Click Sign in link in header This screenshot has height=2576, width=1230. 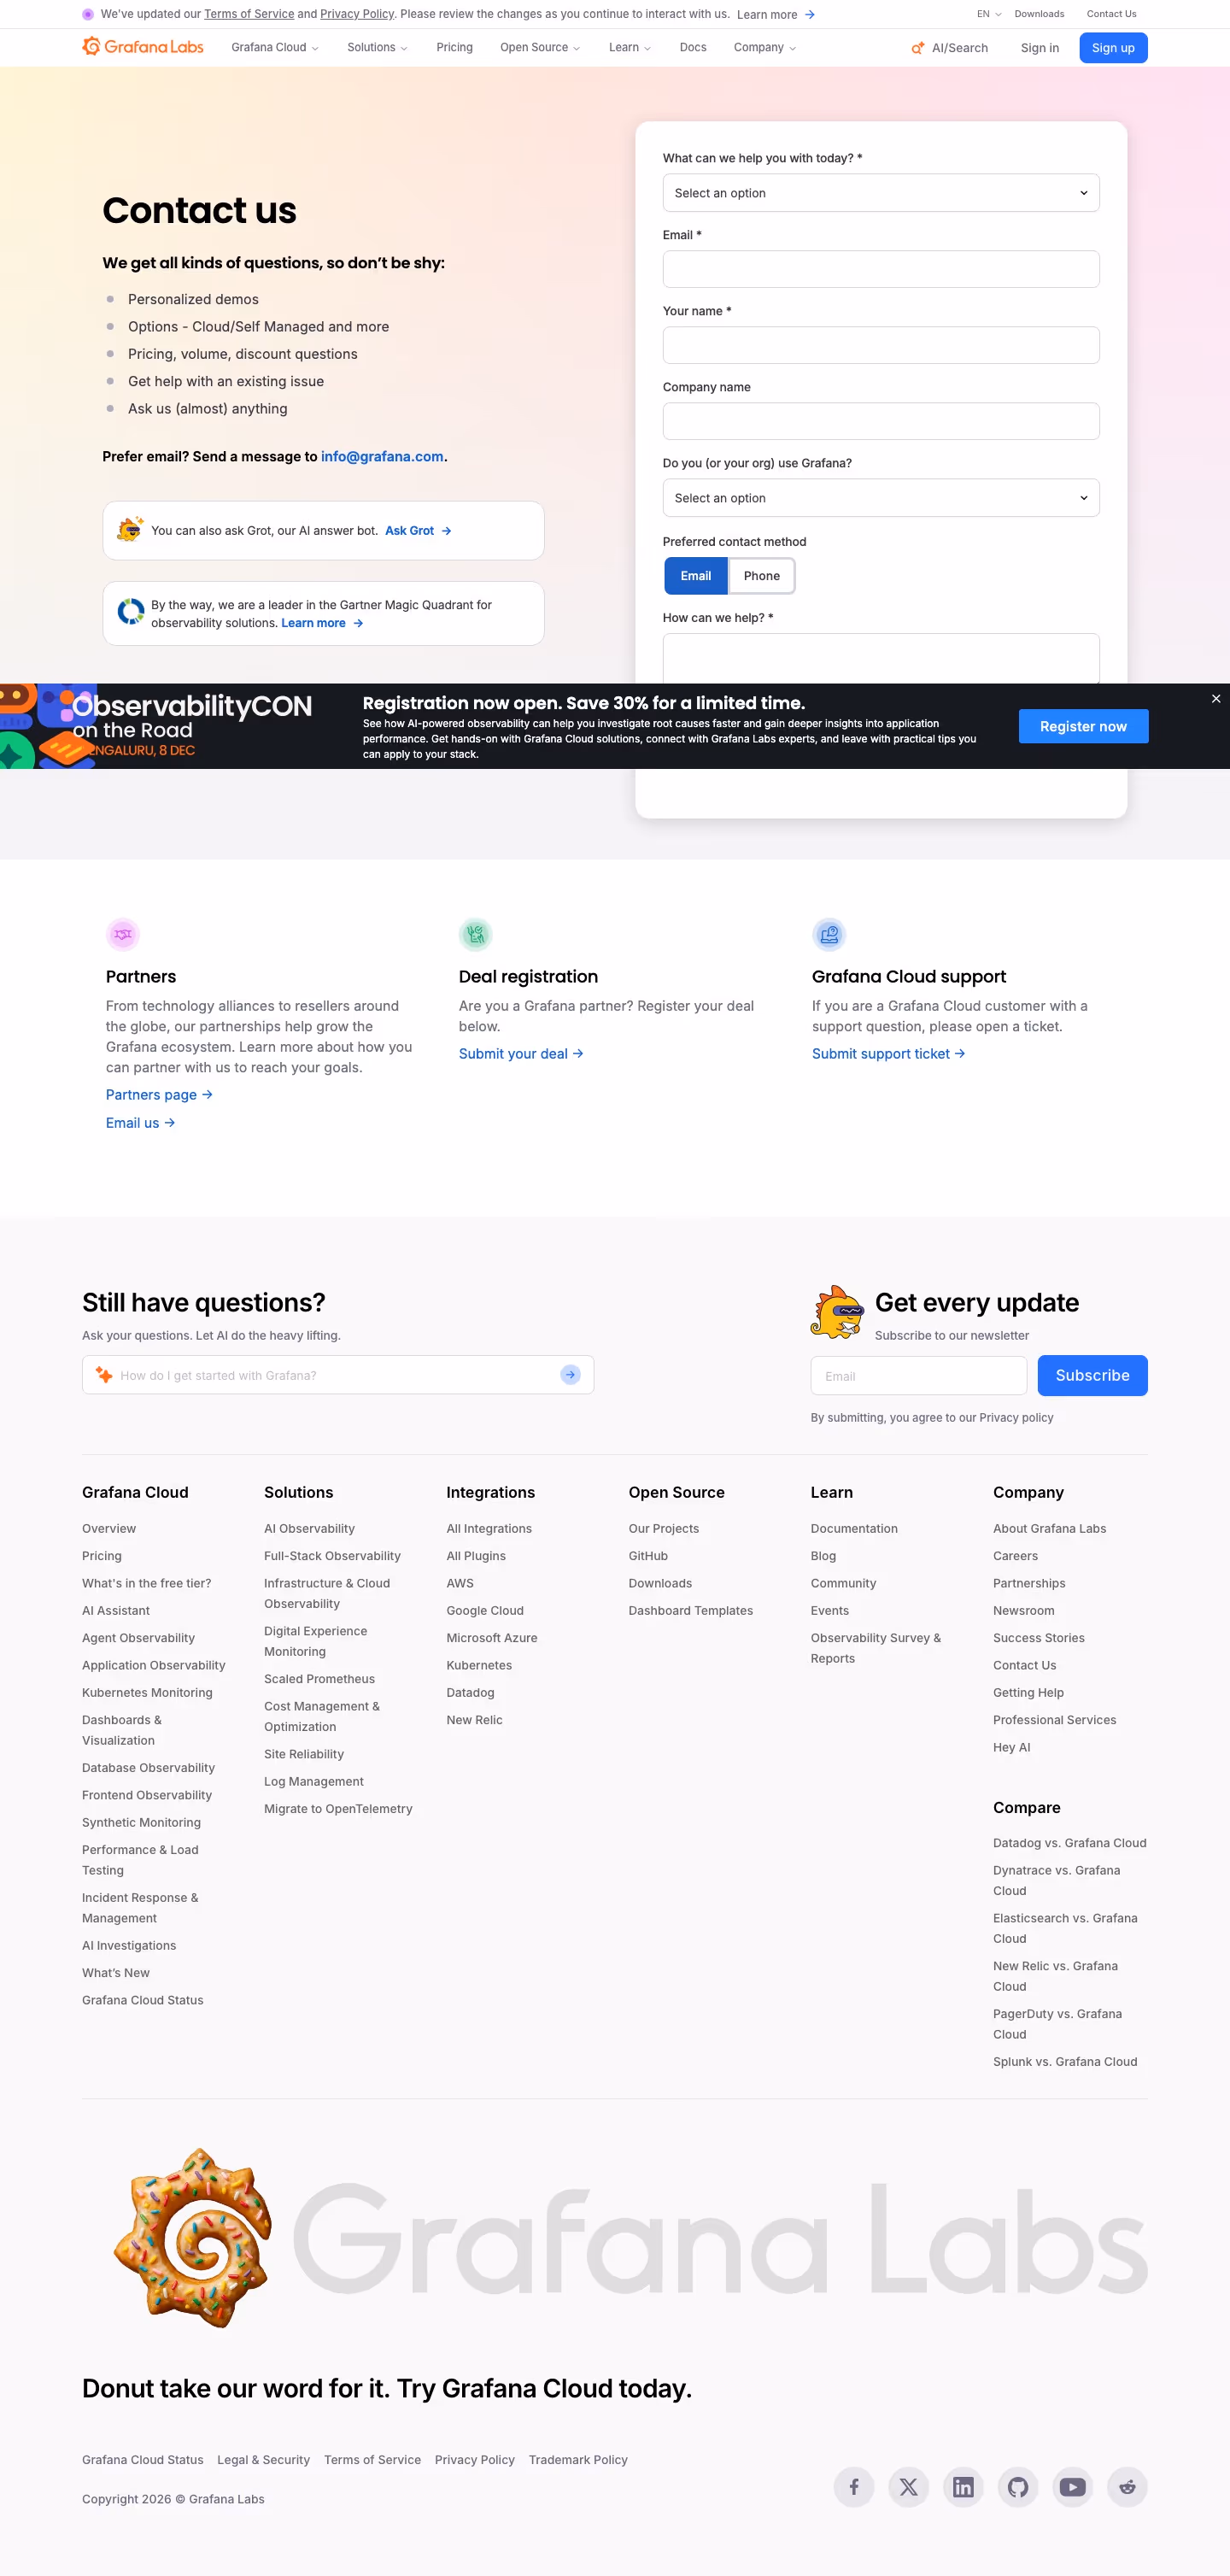[1039, 48]
